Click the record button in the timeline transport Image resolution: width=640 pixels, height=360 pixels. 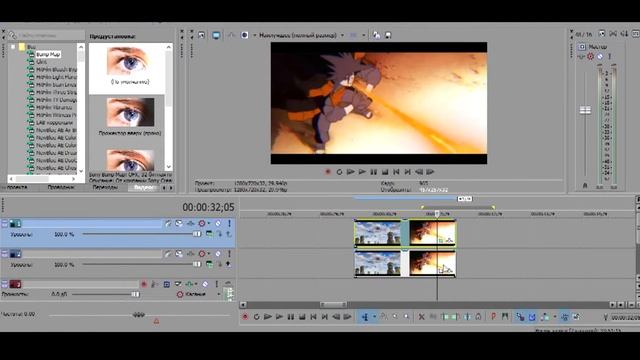pos(245,317)
